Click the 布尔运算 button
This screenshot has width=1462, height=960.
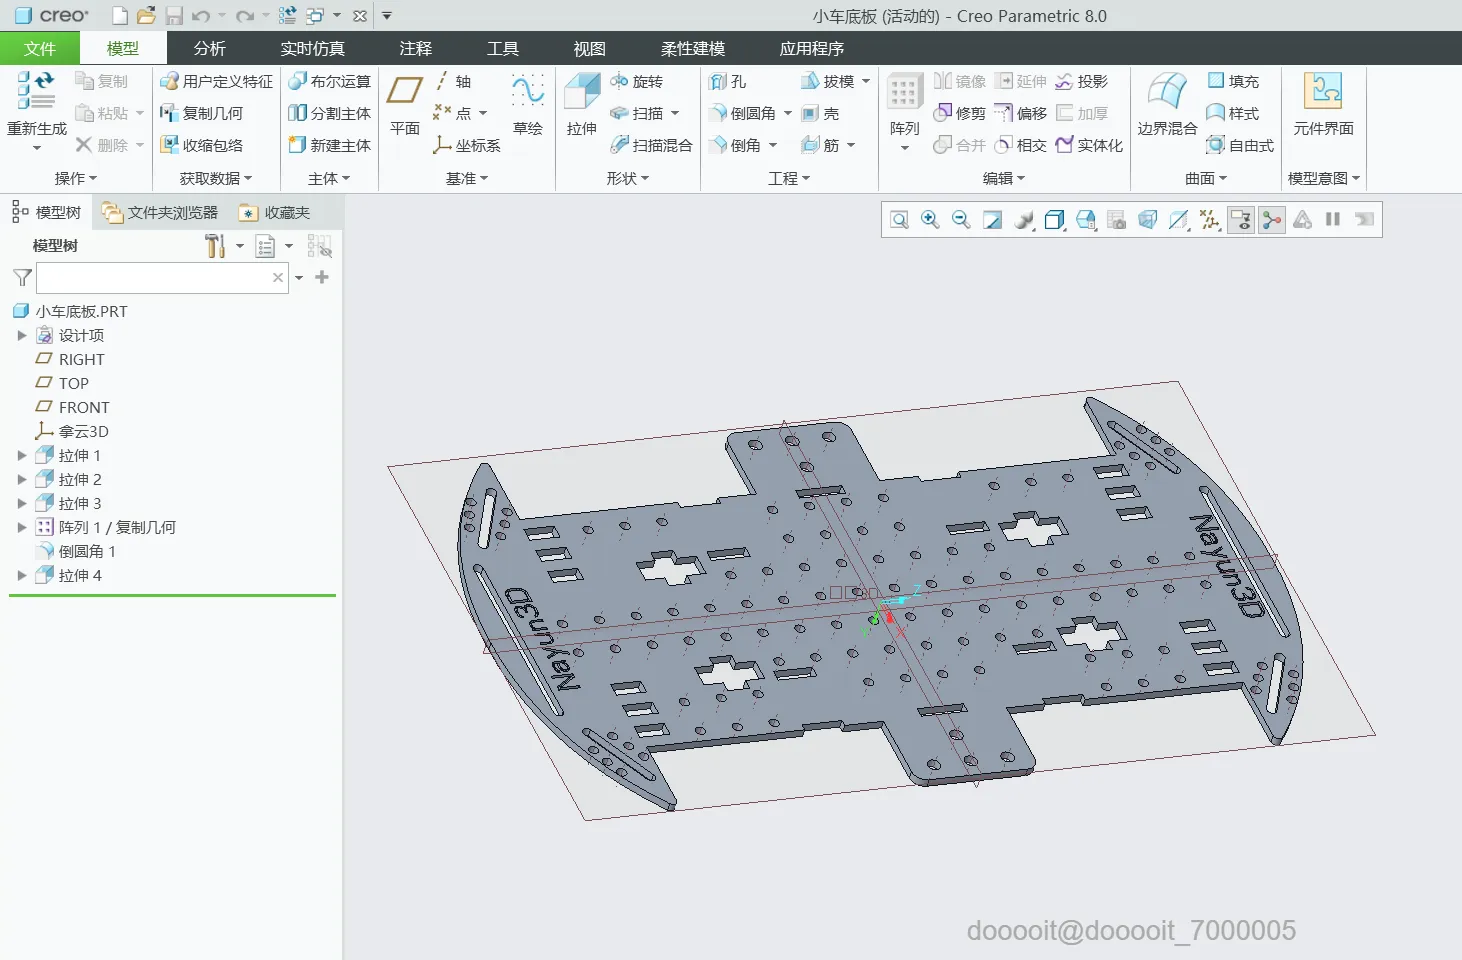click(x=329, y=81)
